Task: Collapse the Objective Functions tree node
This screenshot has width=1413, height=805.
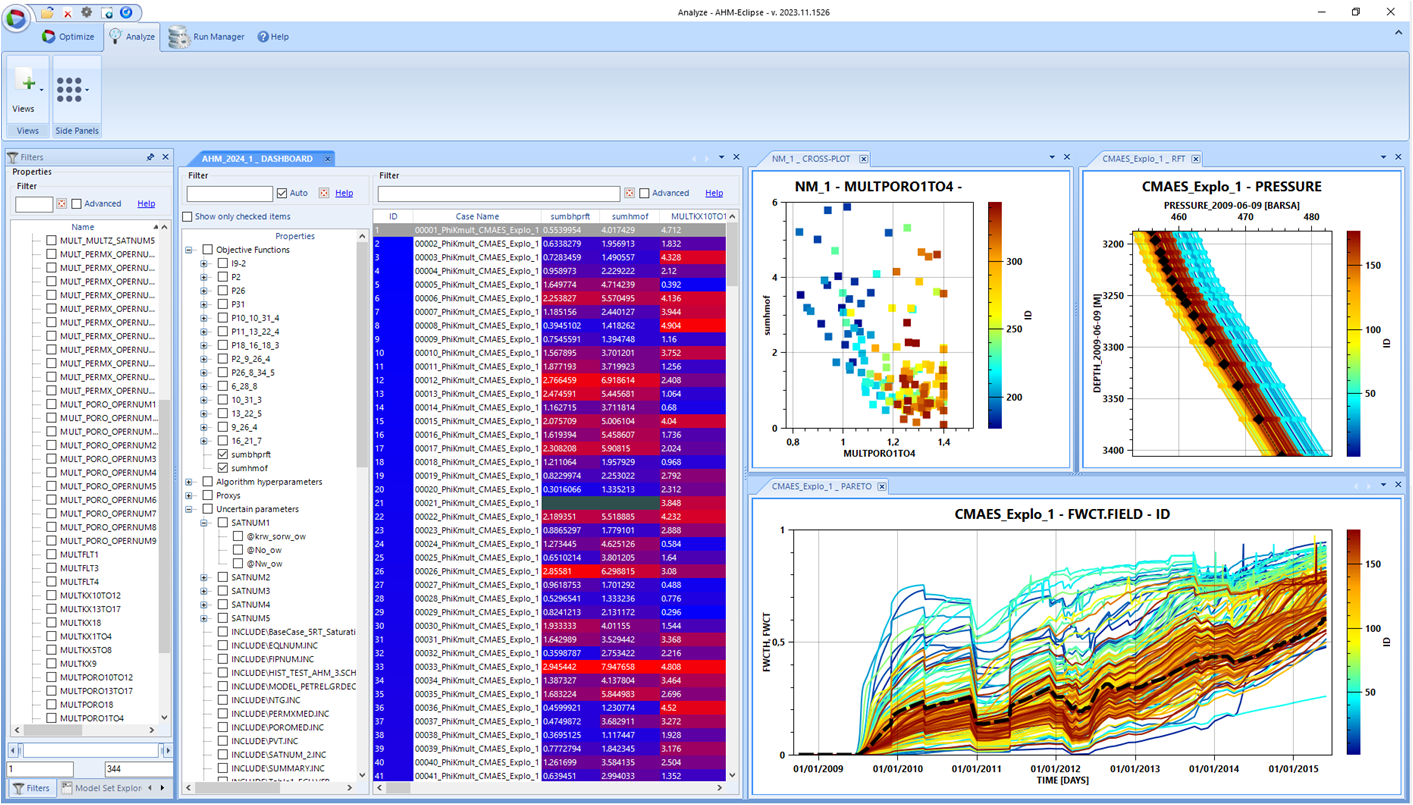Action: pyautogui.click(x=189, y=250)
